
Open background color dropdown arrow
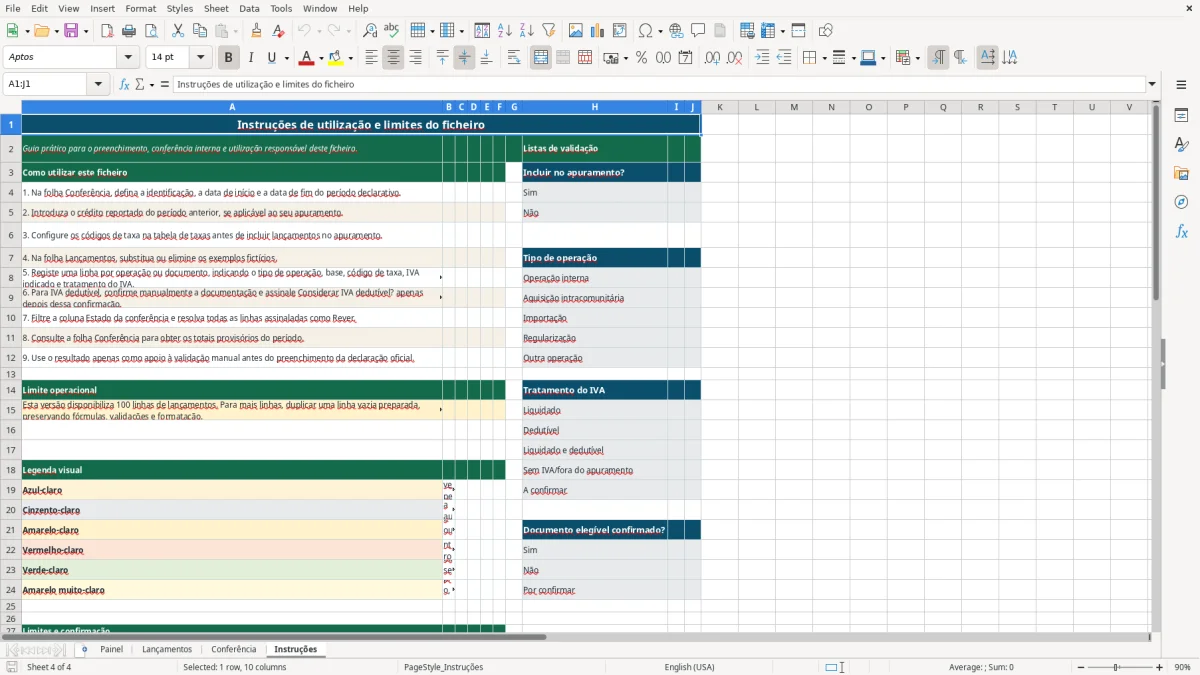(350, 58)
